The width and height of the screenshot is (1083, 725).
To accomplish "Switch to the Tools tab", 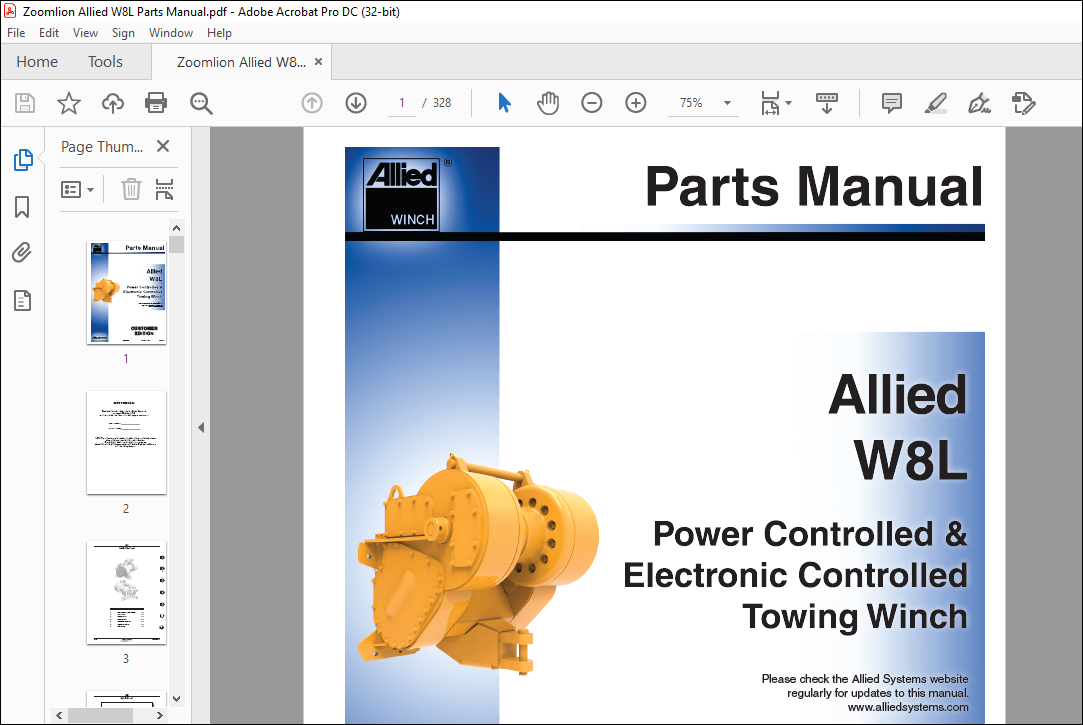I will pos(105,61).
